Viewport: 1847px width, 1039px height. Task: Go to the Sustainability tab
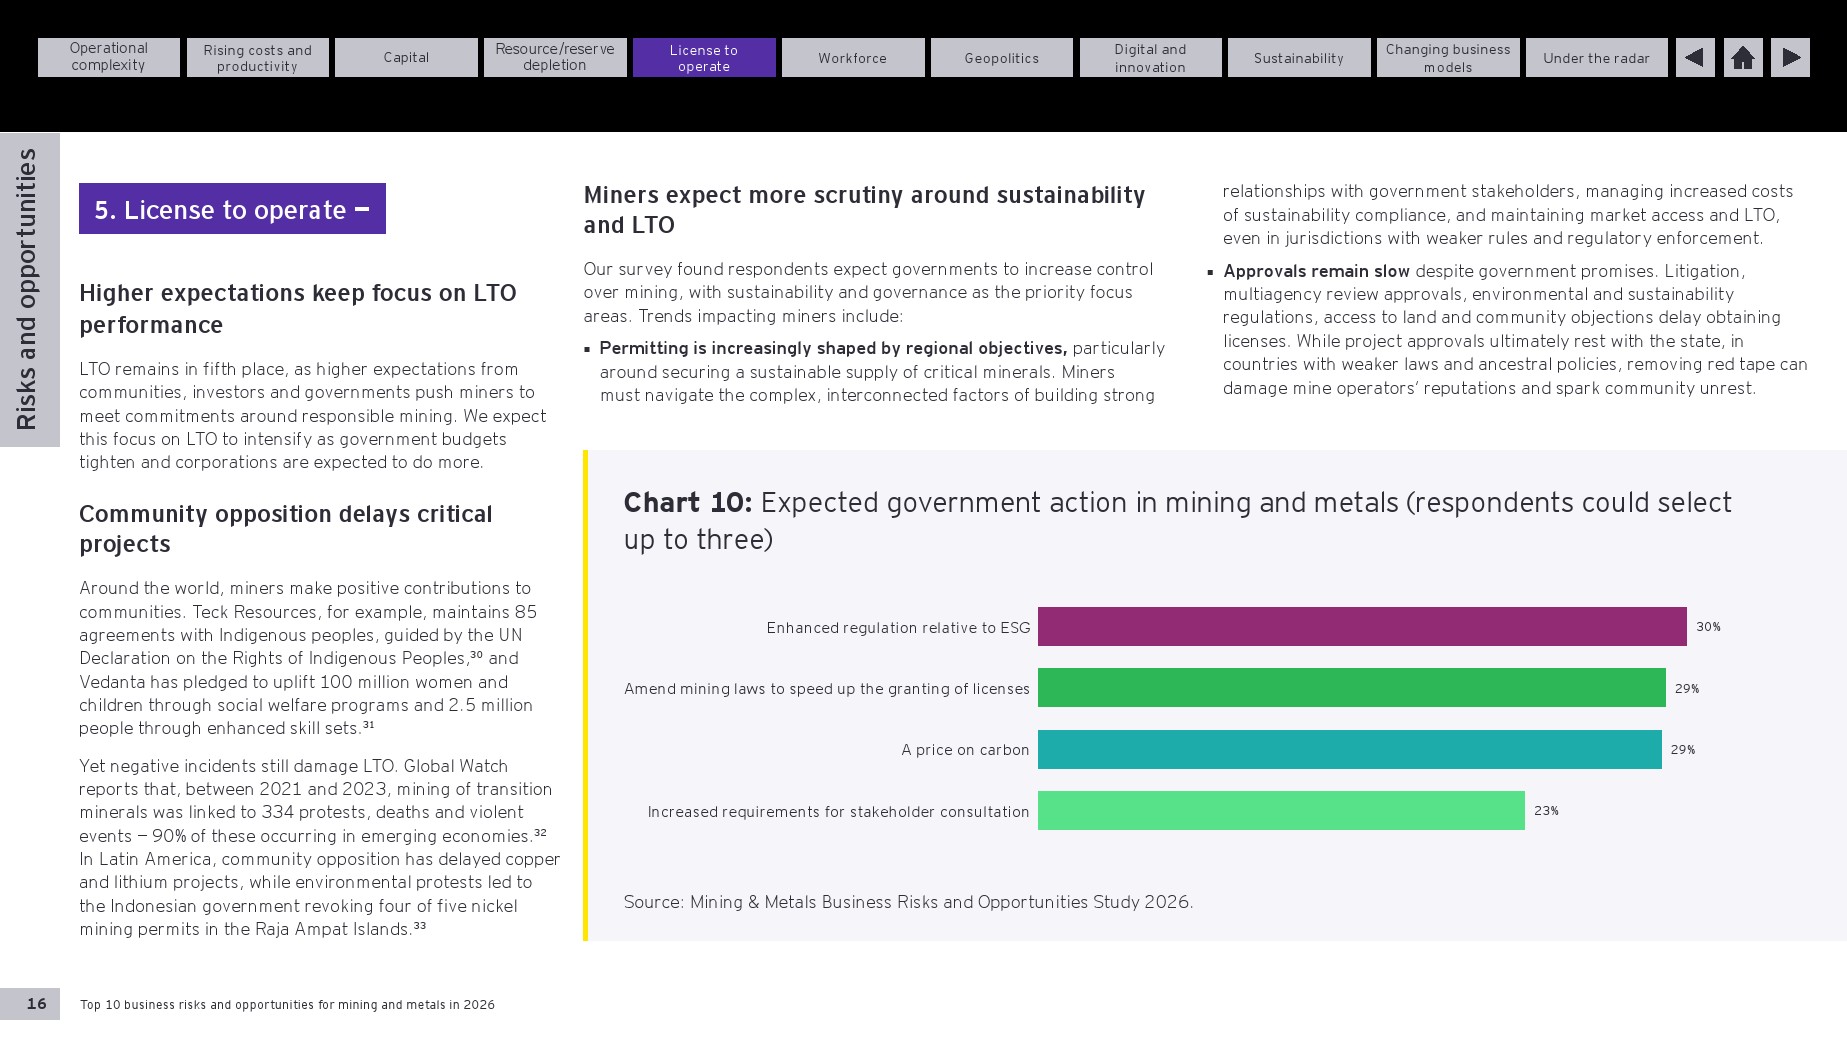tap(1299, 57)
